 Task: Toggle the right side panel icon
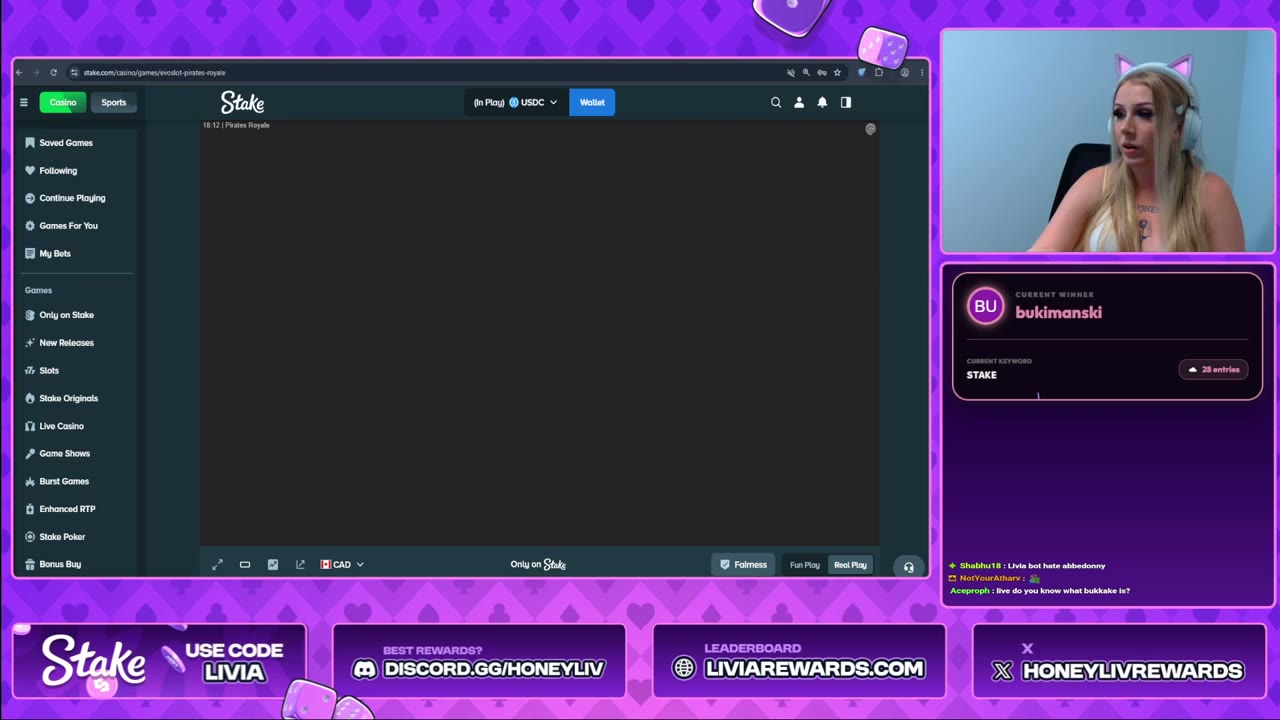click(846, 102)
